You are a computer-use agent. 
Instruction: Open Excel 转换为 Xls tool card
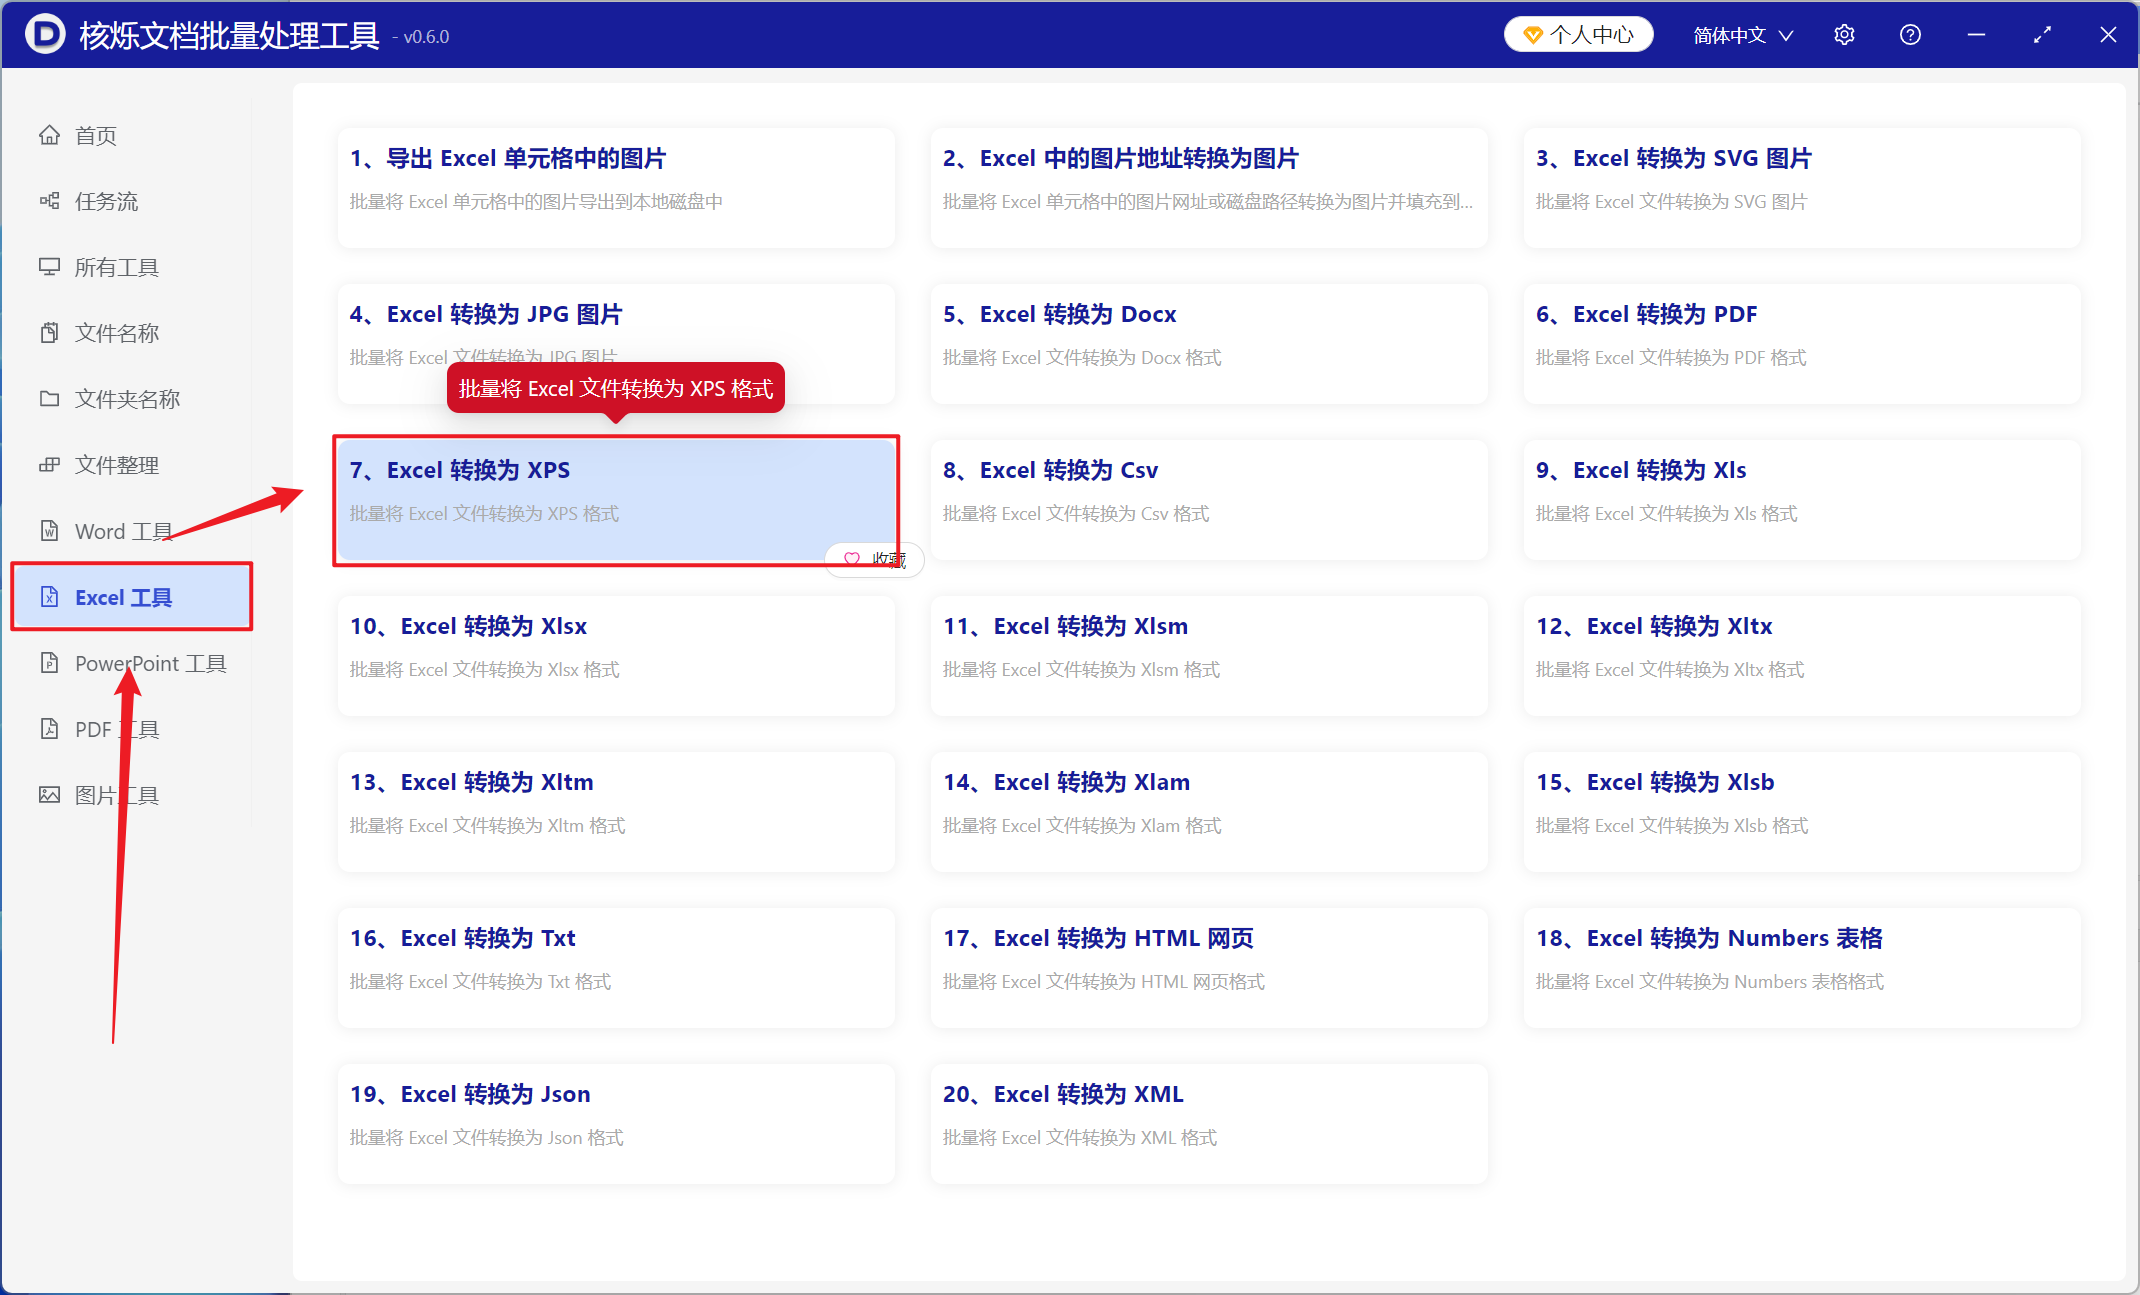(1802, 500)
